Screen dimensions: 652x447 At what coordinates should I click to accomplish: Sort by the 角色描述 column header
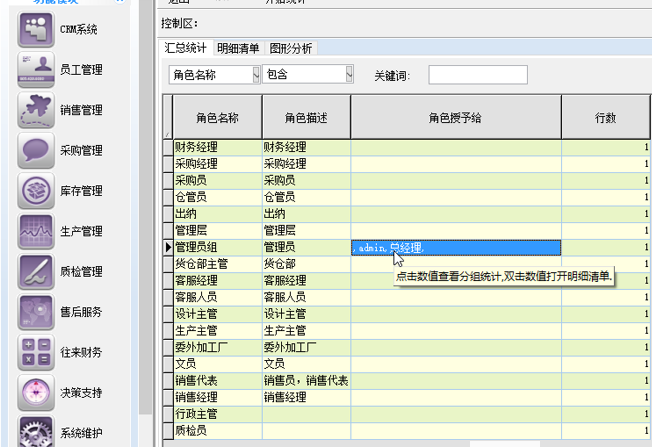tap(306, 118)
